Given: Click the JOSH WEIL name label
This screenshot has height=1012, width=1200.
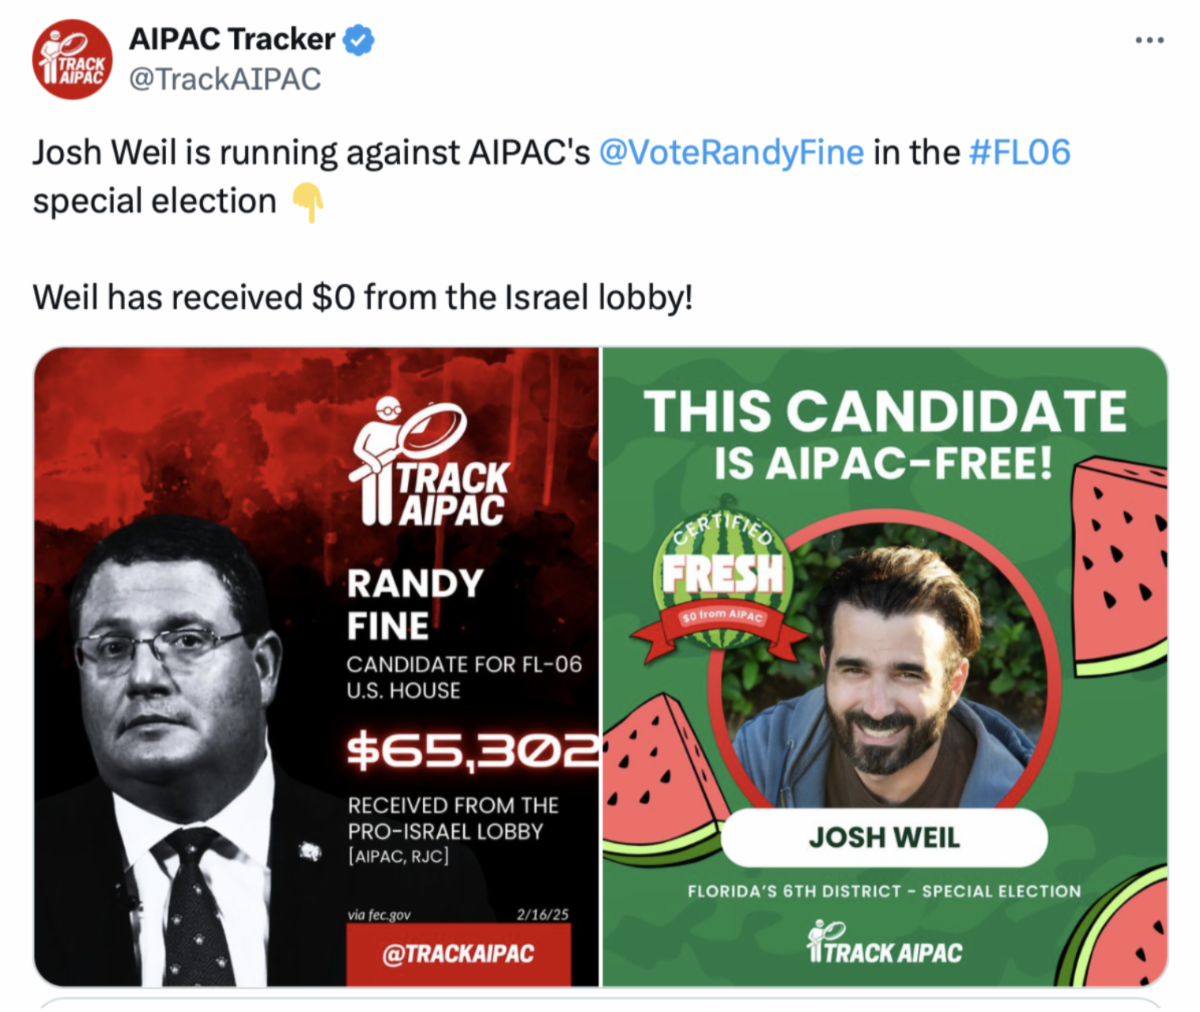Looking at the screenshot, I should [x=884, y=837].
